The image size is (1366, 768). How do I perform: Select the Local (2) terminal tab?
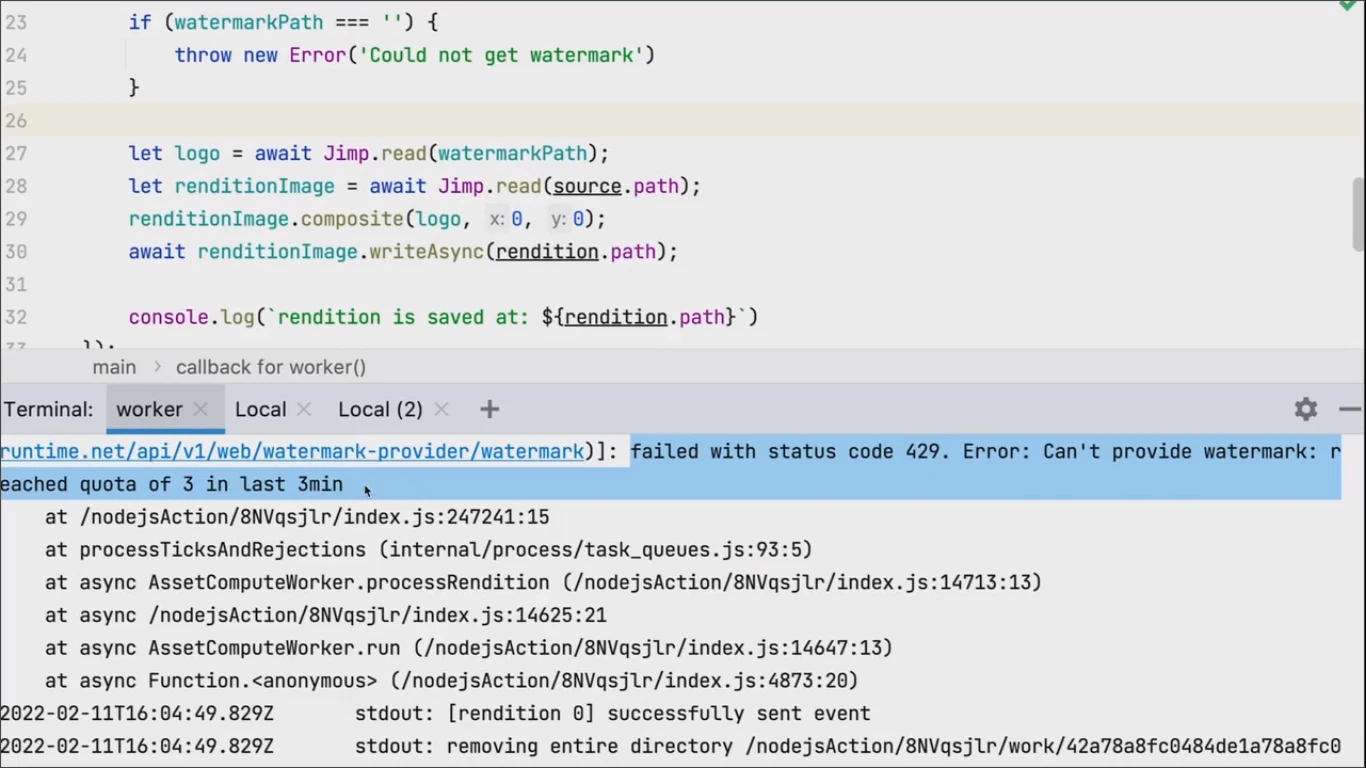(x=380, y=409)
